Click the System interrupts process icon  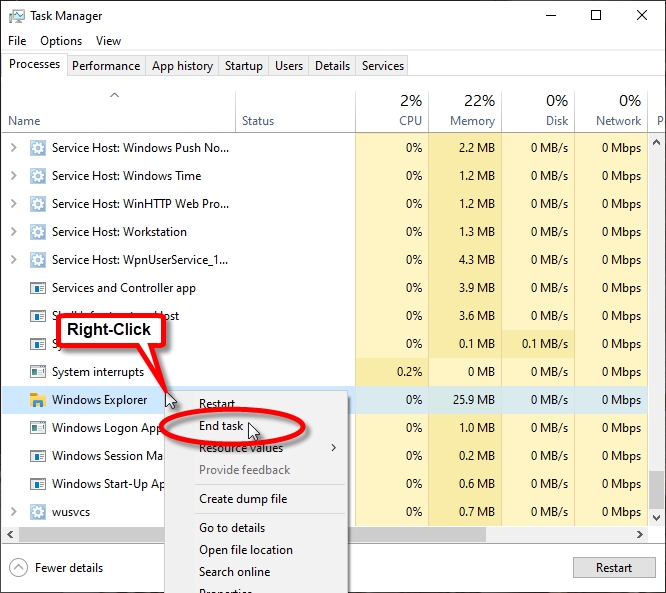click(38, 372)
